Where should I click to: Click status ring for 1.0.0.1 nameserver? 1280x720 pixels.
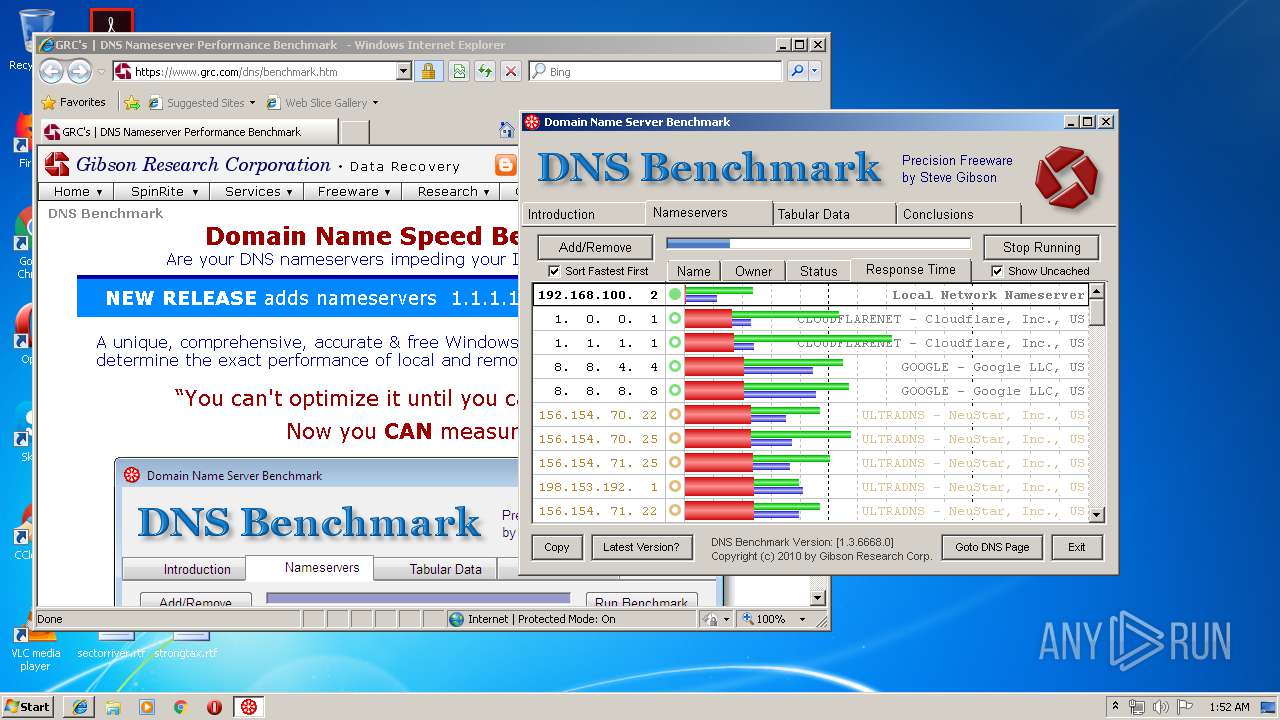pos(675,318)
